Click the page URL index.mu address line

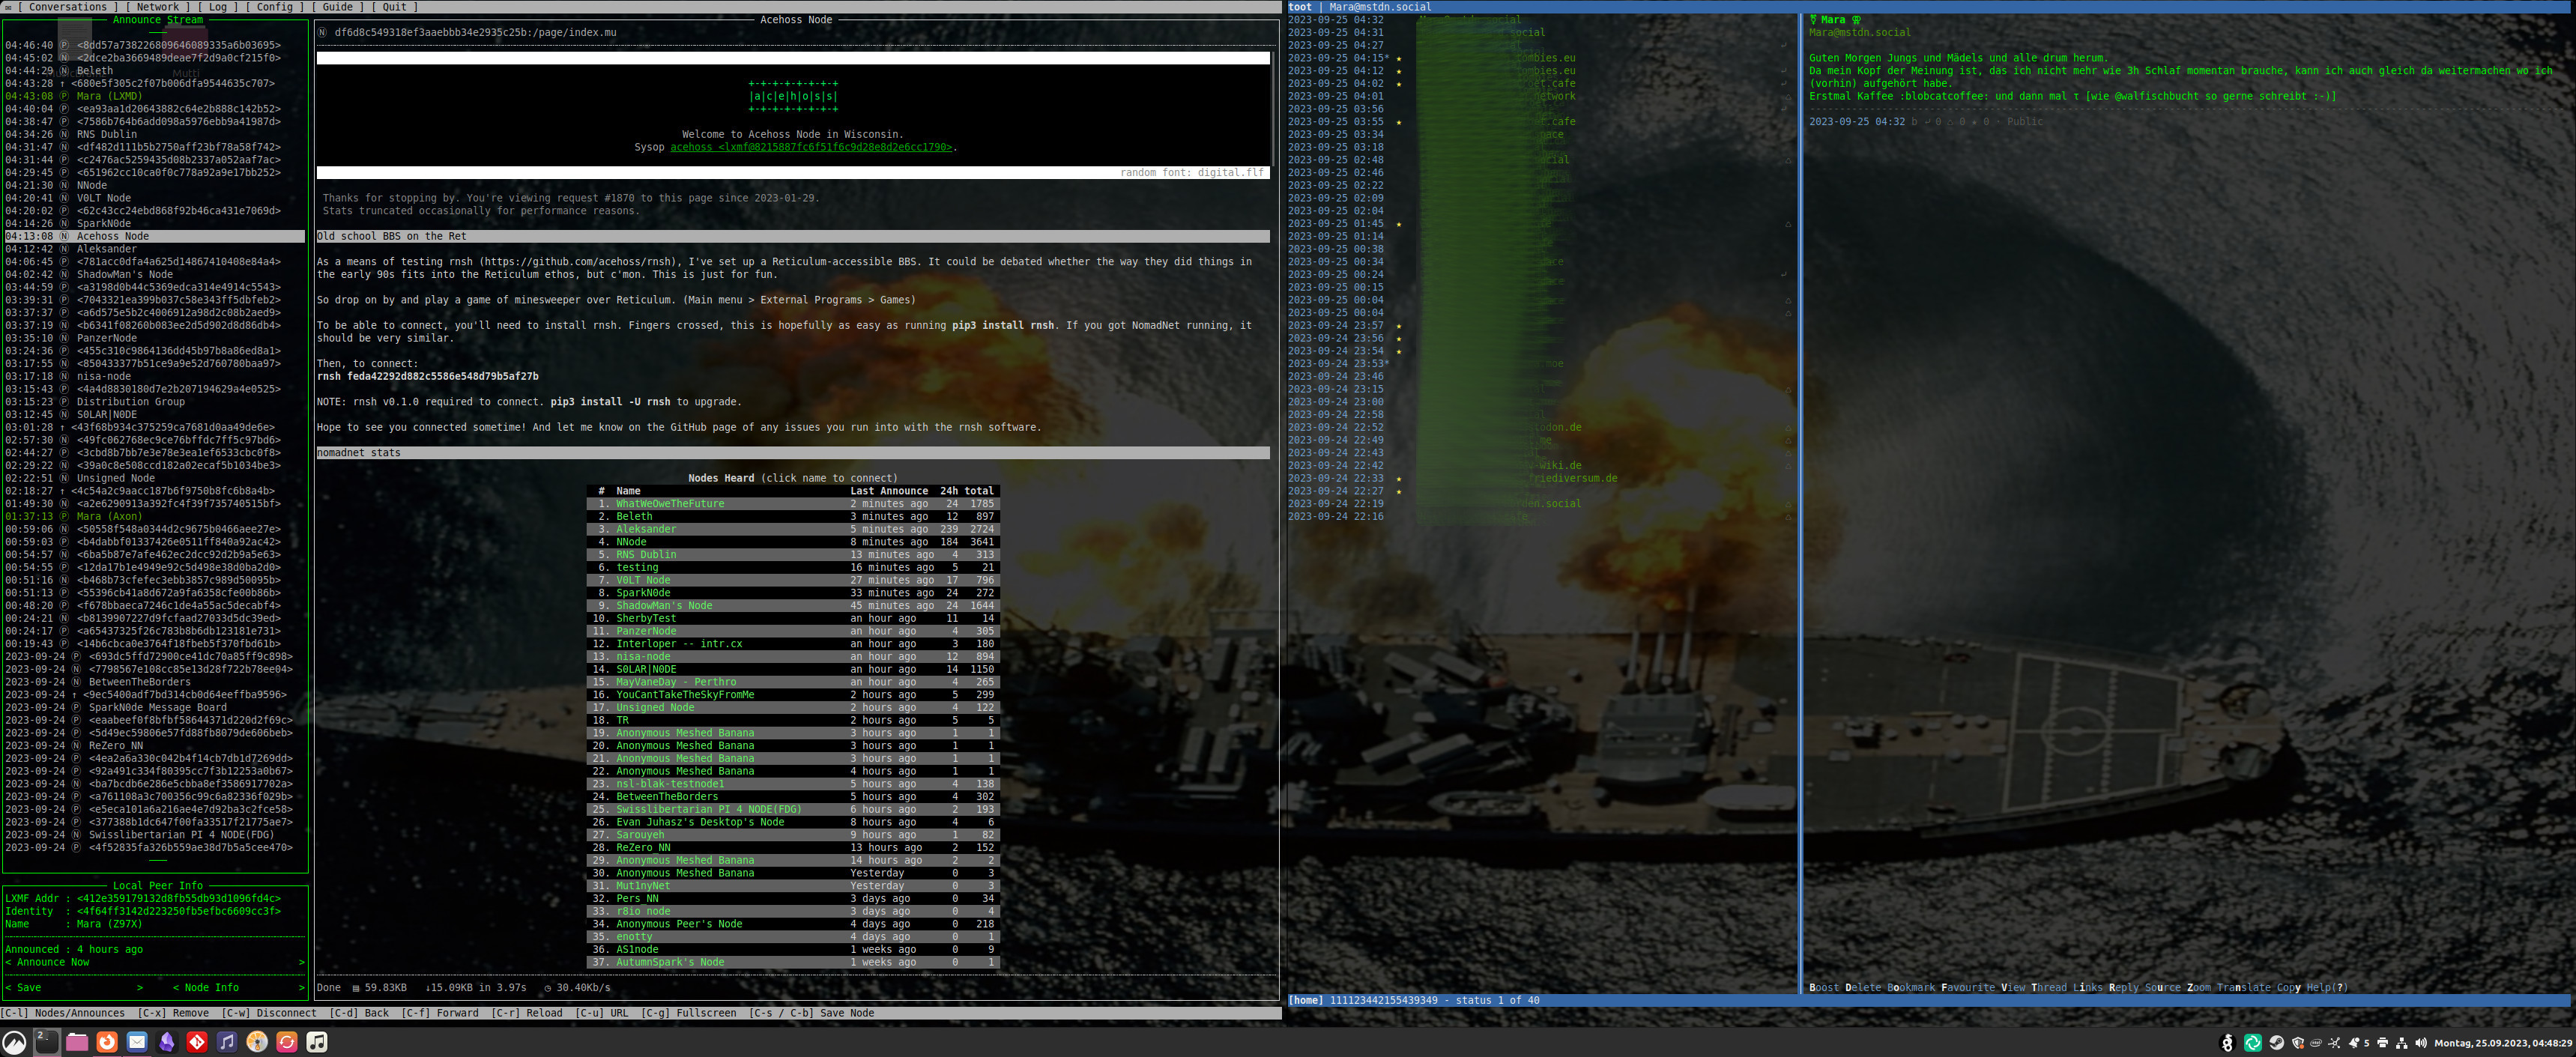(475, 33)
